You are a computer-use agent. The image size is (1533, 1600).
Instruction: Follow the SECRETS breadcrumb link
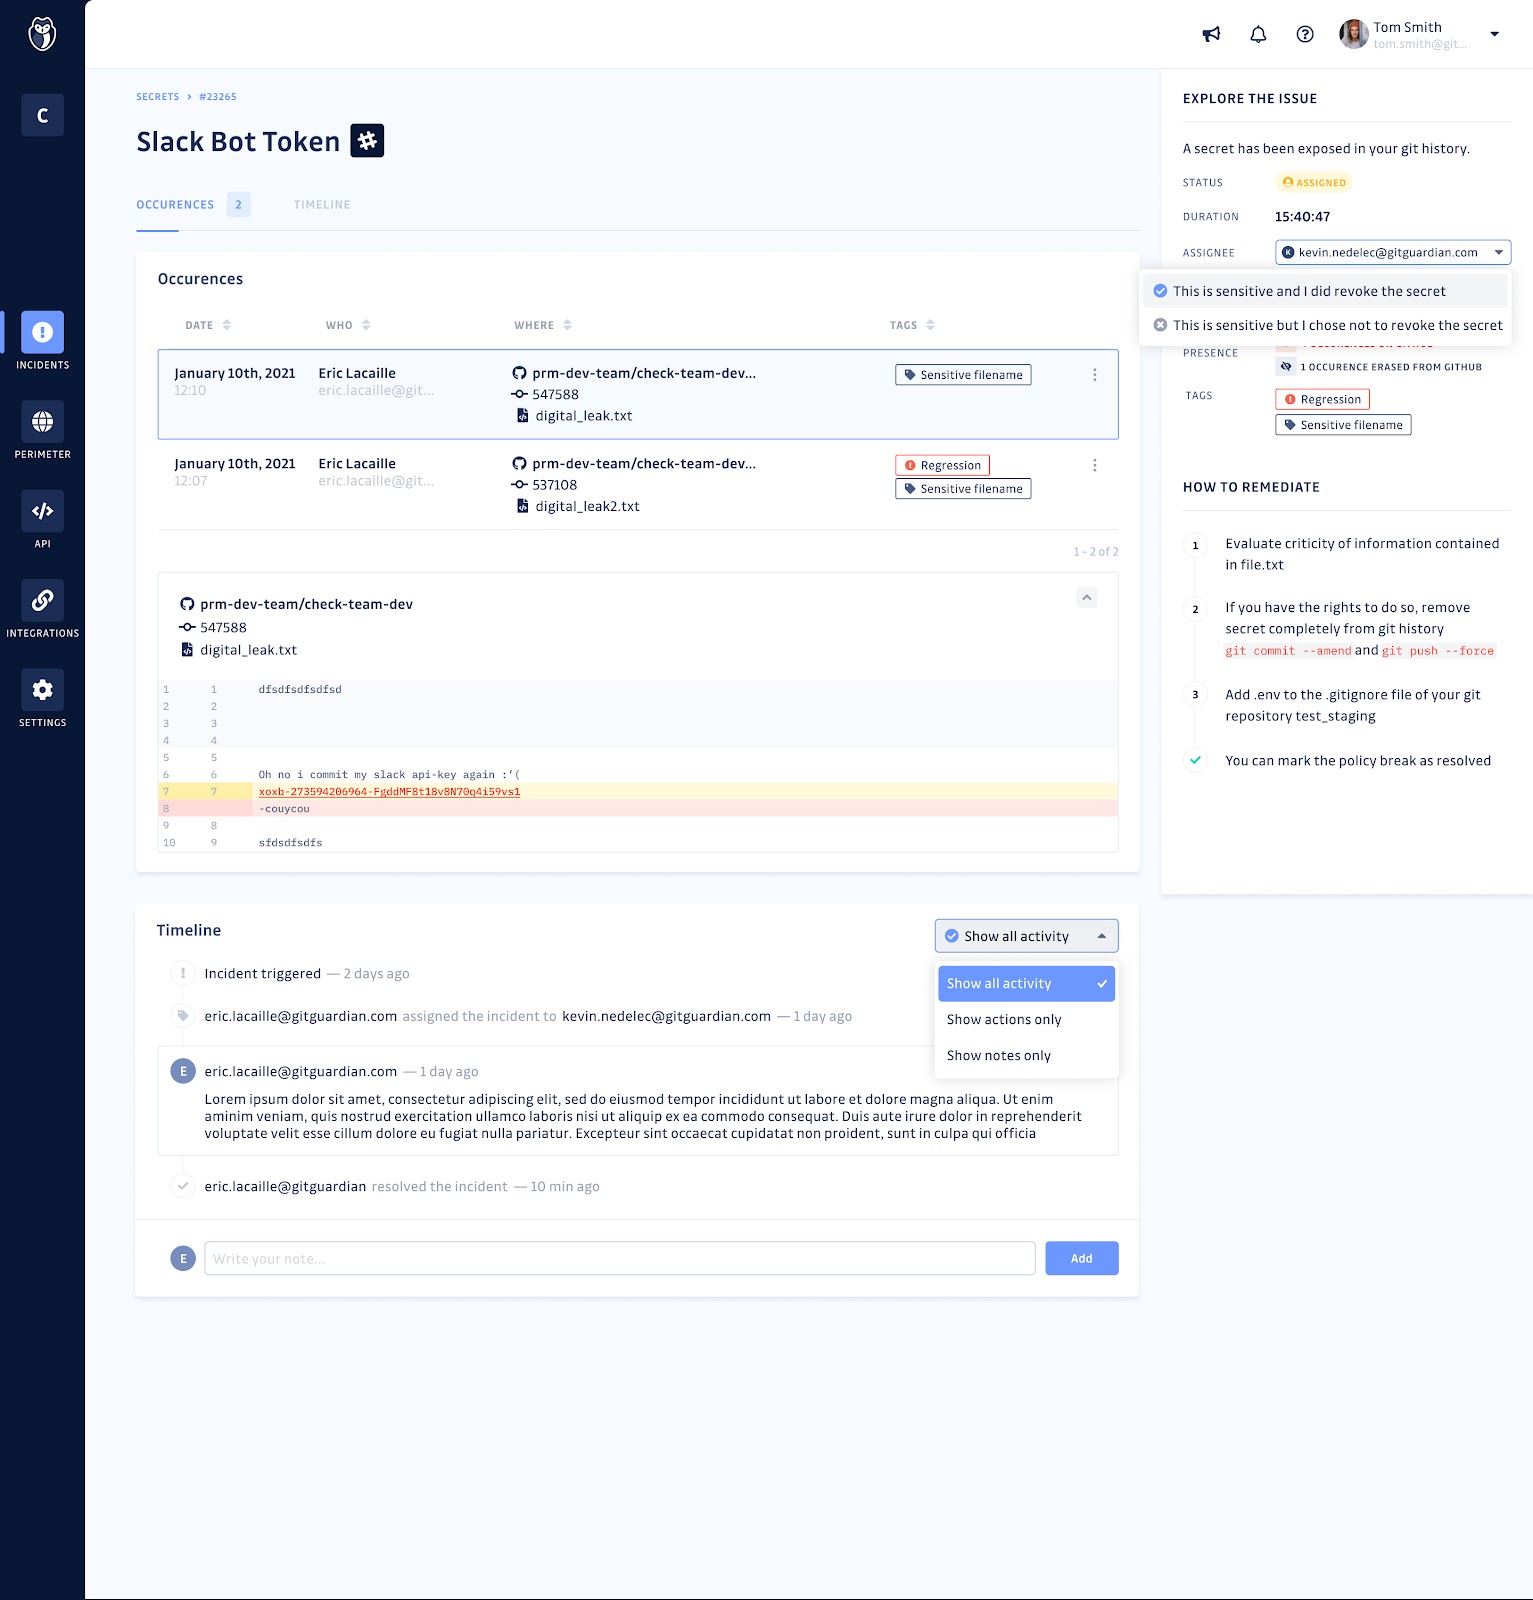158,97
